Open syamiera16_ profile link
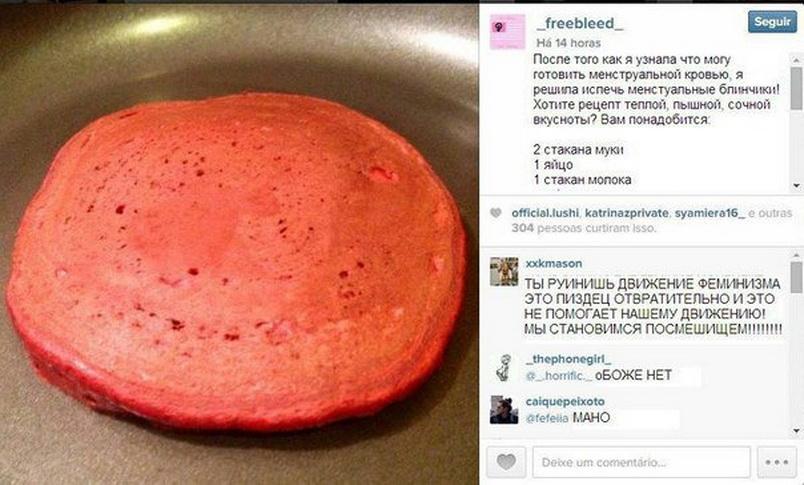804x485 pixels. pyautogui.click(x=709, y=213)
